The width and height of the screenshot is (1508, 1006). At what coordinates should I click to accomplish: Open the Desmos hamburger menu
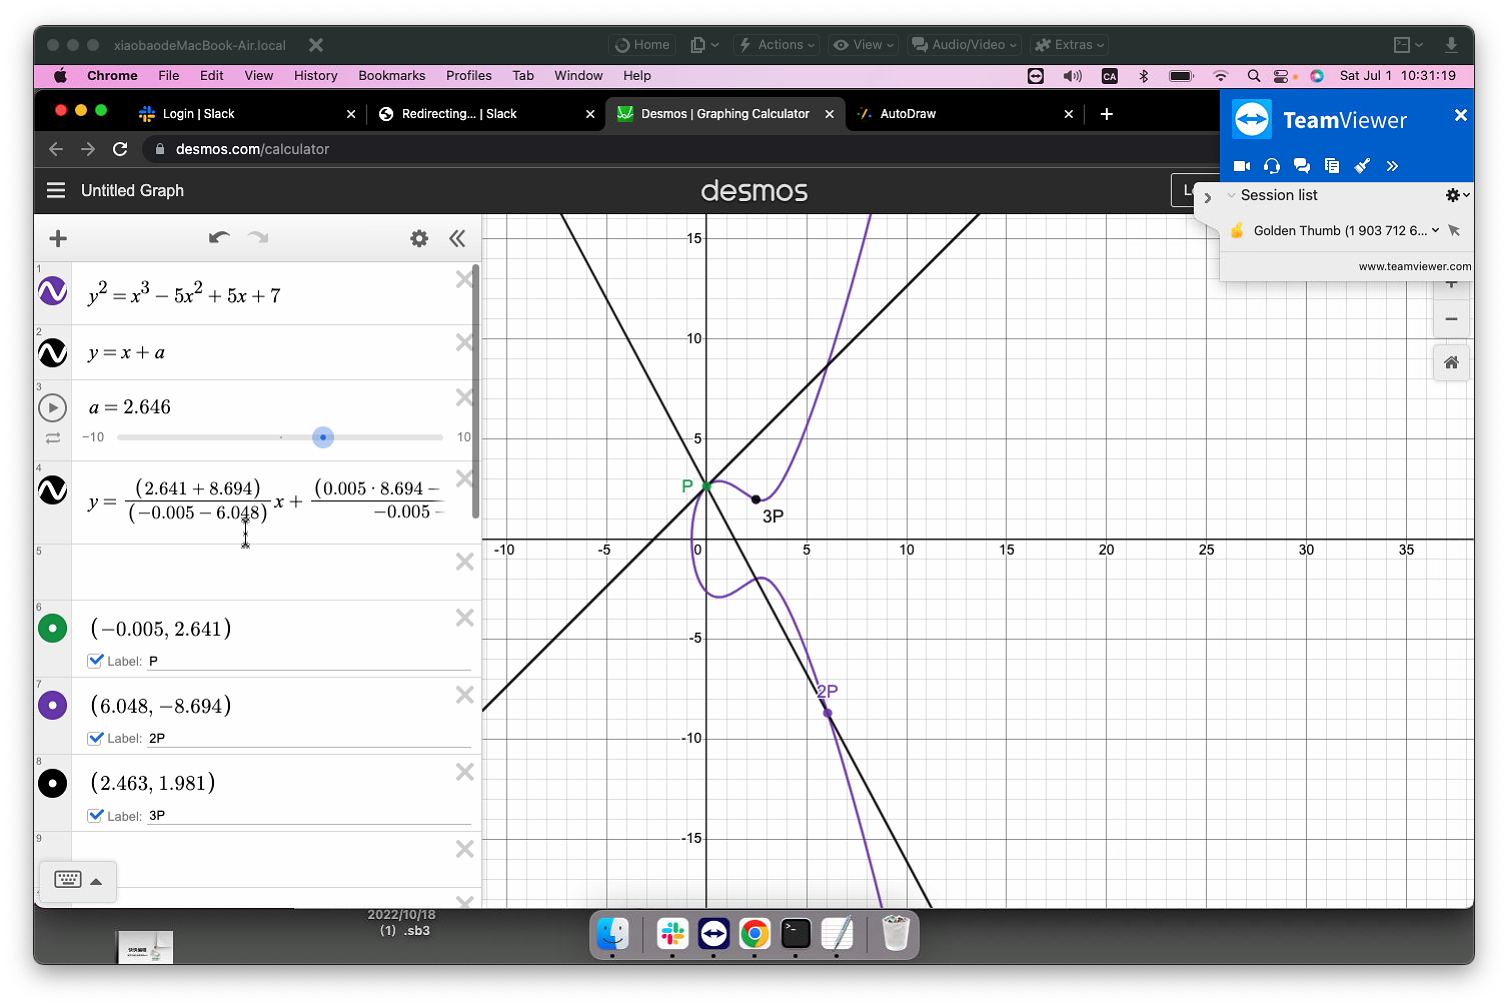coord(56,190)
